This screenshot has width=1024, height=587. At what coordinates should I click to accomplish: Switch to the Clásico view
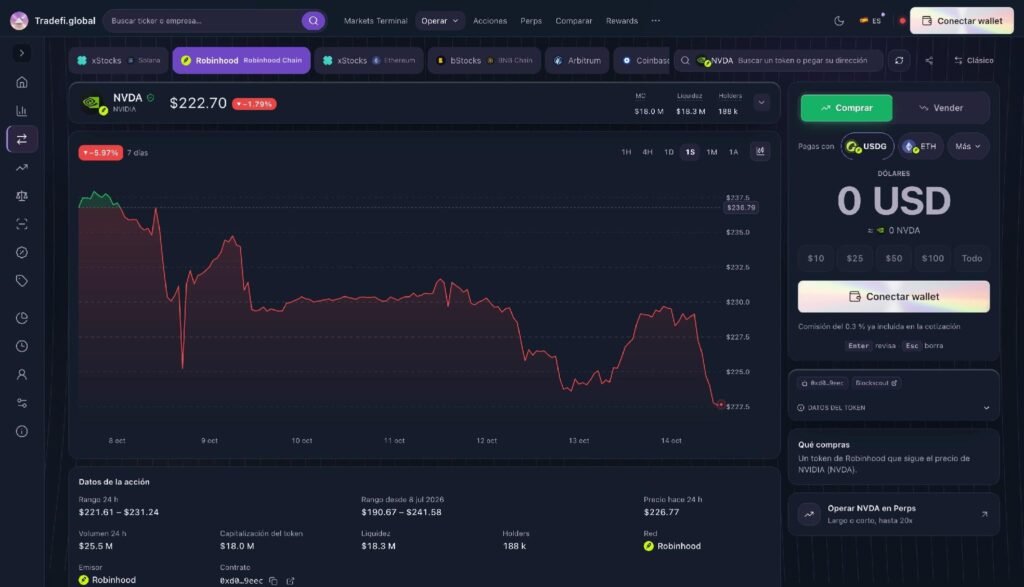tap(974, 61)
